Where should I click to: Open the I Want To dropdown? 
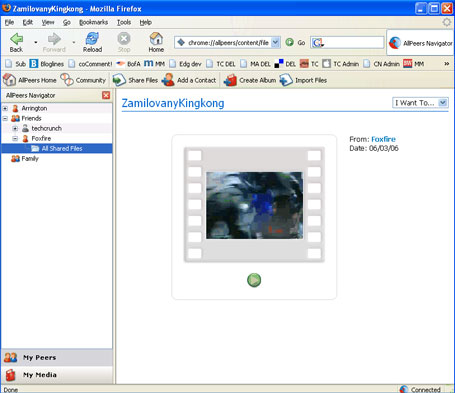click(420, 103)
